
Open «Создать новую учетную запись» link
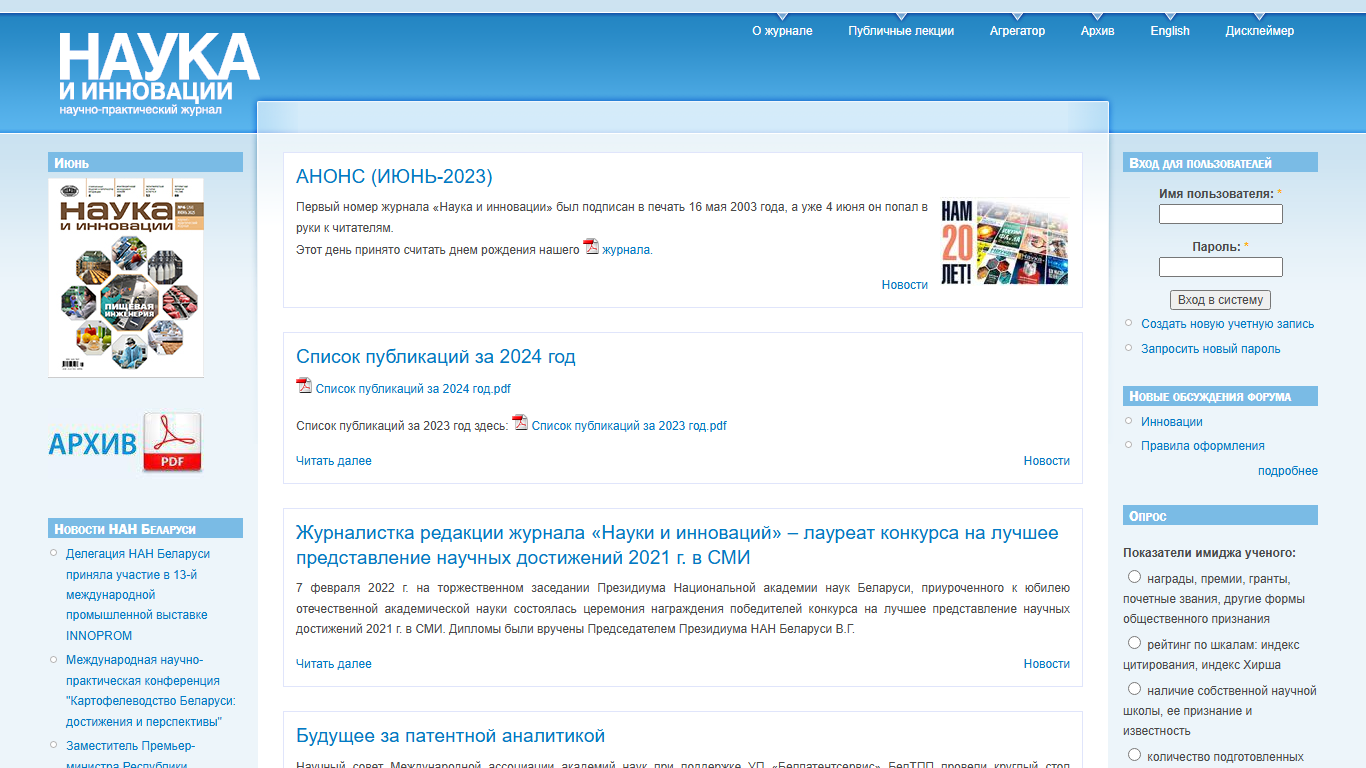pos(1227,324)
